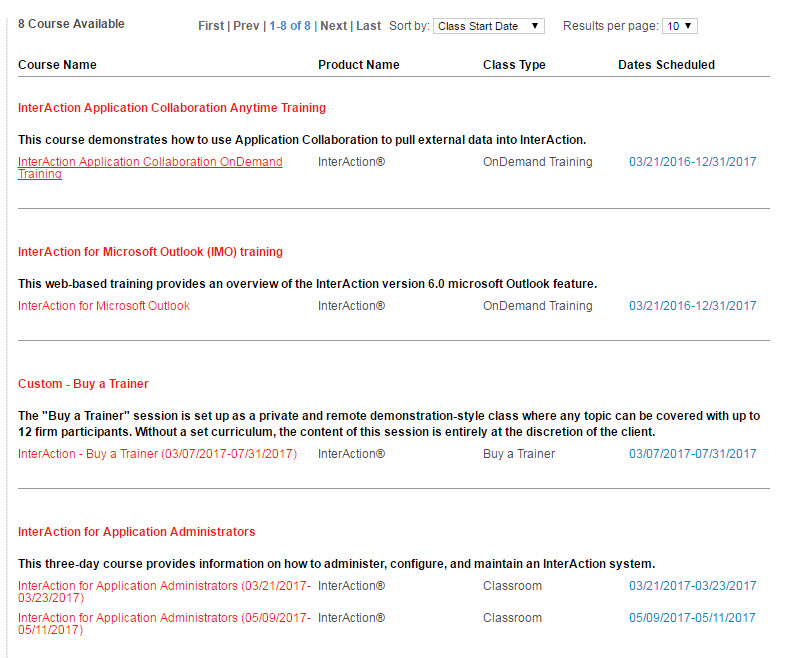Click the Product Name column header

click(x=359, y=65)
